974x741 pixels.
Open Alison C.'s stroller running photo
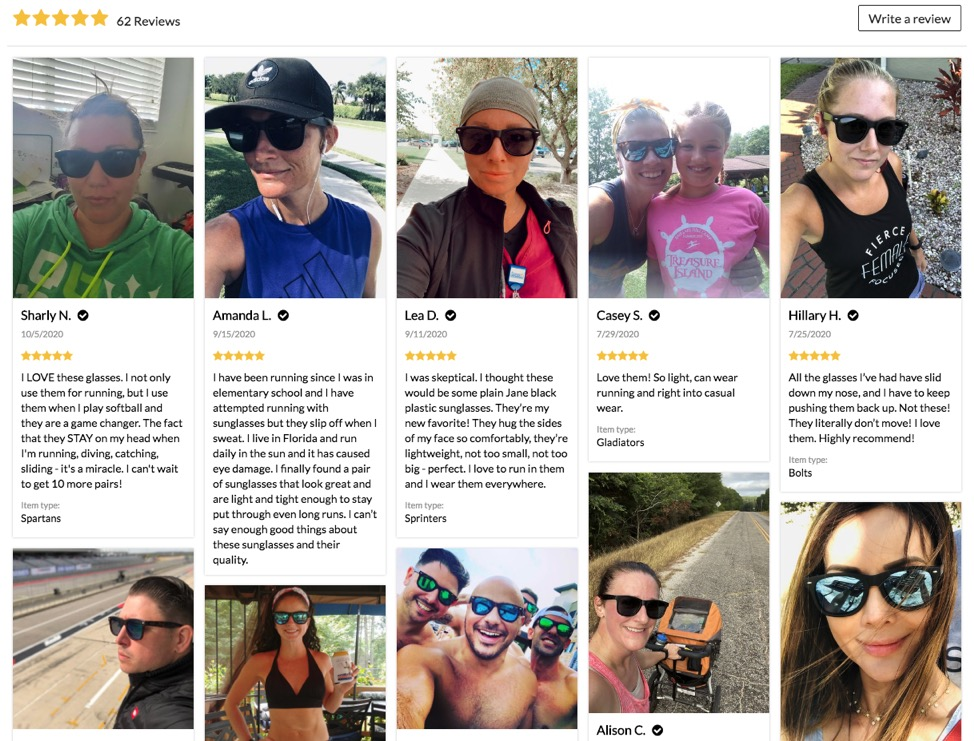(x=679, y=593)
